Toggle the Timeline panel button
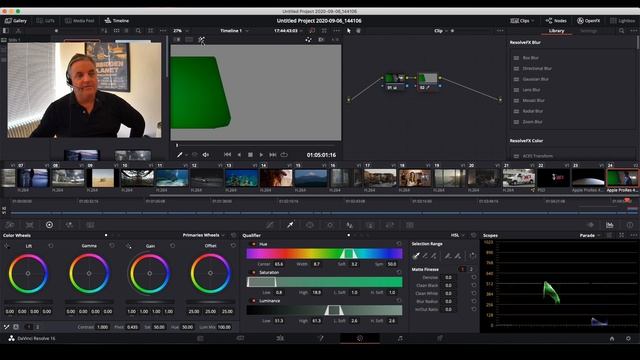This screenshot has height=360, width=640. click(x=117, y=21)
